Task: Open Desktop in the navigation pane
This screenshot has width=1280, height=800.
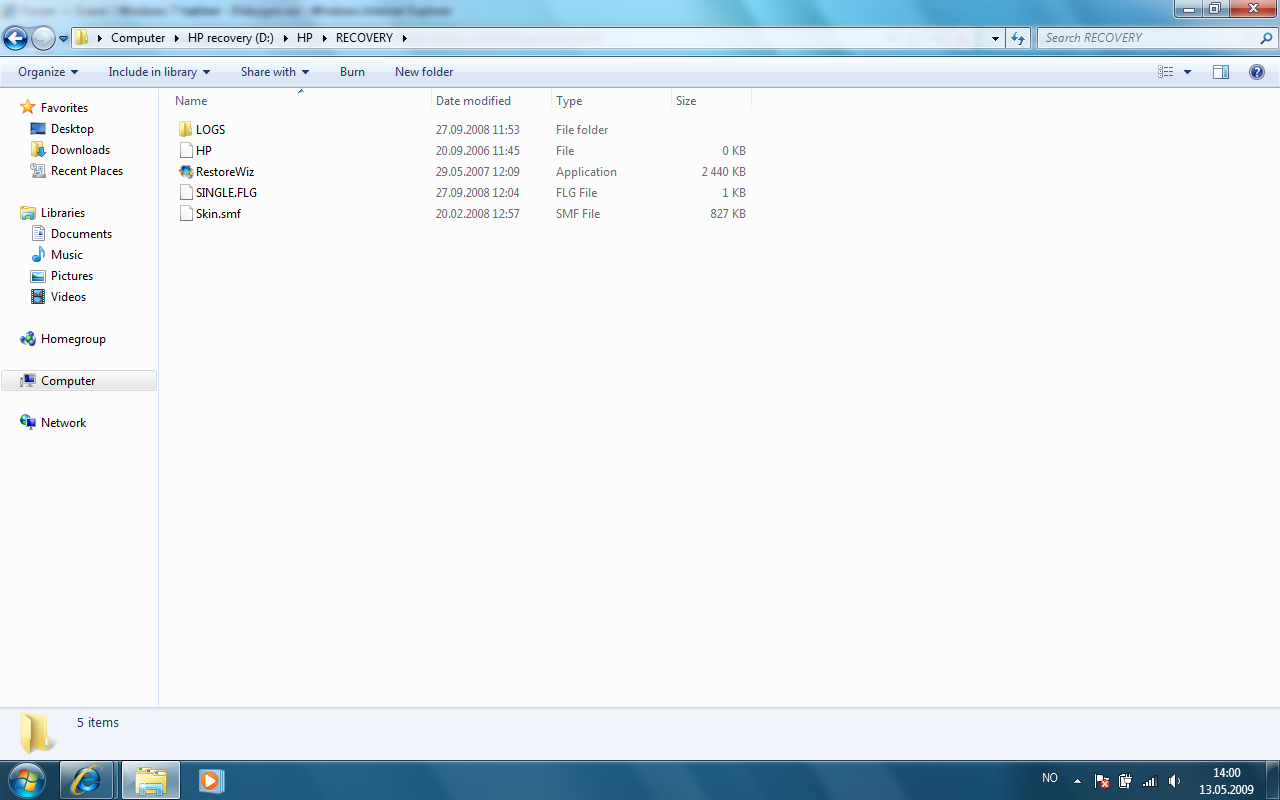Action: click(72, 129)
